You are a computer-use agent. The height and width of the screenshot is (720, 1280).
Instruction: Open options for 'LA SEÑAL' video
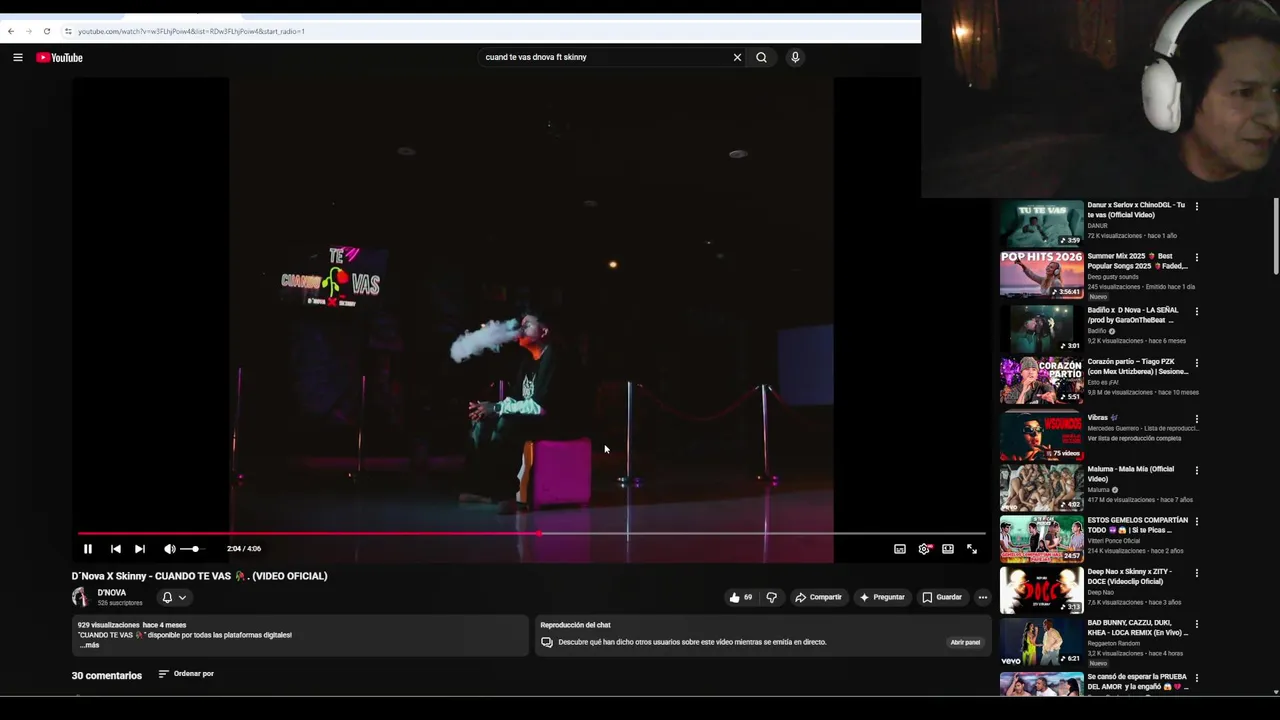pyautogui.click(x=1197, y=311)
